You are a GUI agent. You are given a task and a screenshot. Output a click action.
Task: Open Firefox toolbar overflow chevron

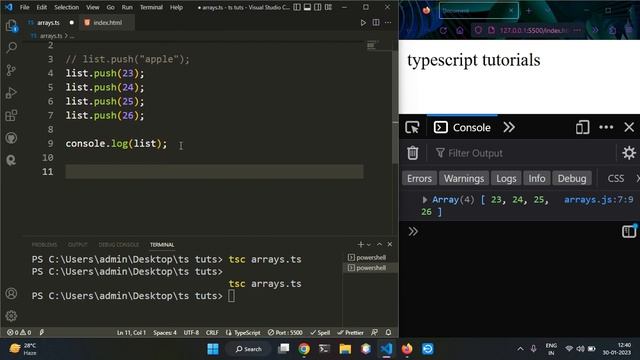tap(595, 30)
